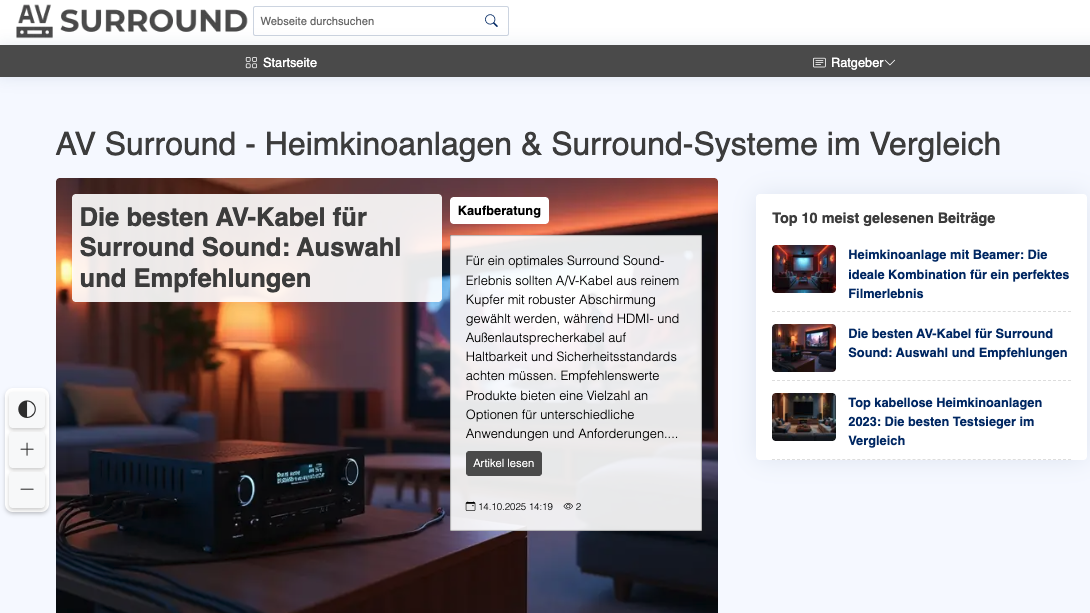The width and height of the screenshot is (1090, 613).
Task: Click the AV-Kabel hero headline
Action: 240,247
